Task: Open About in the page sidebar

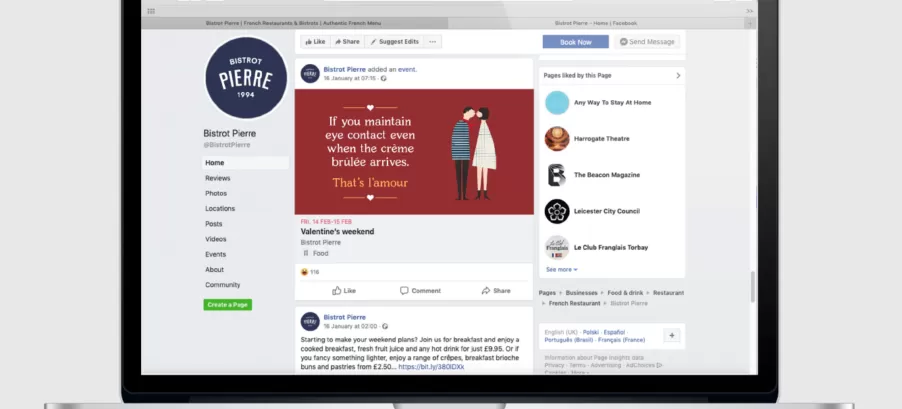Action: point(215,270)
